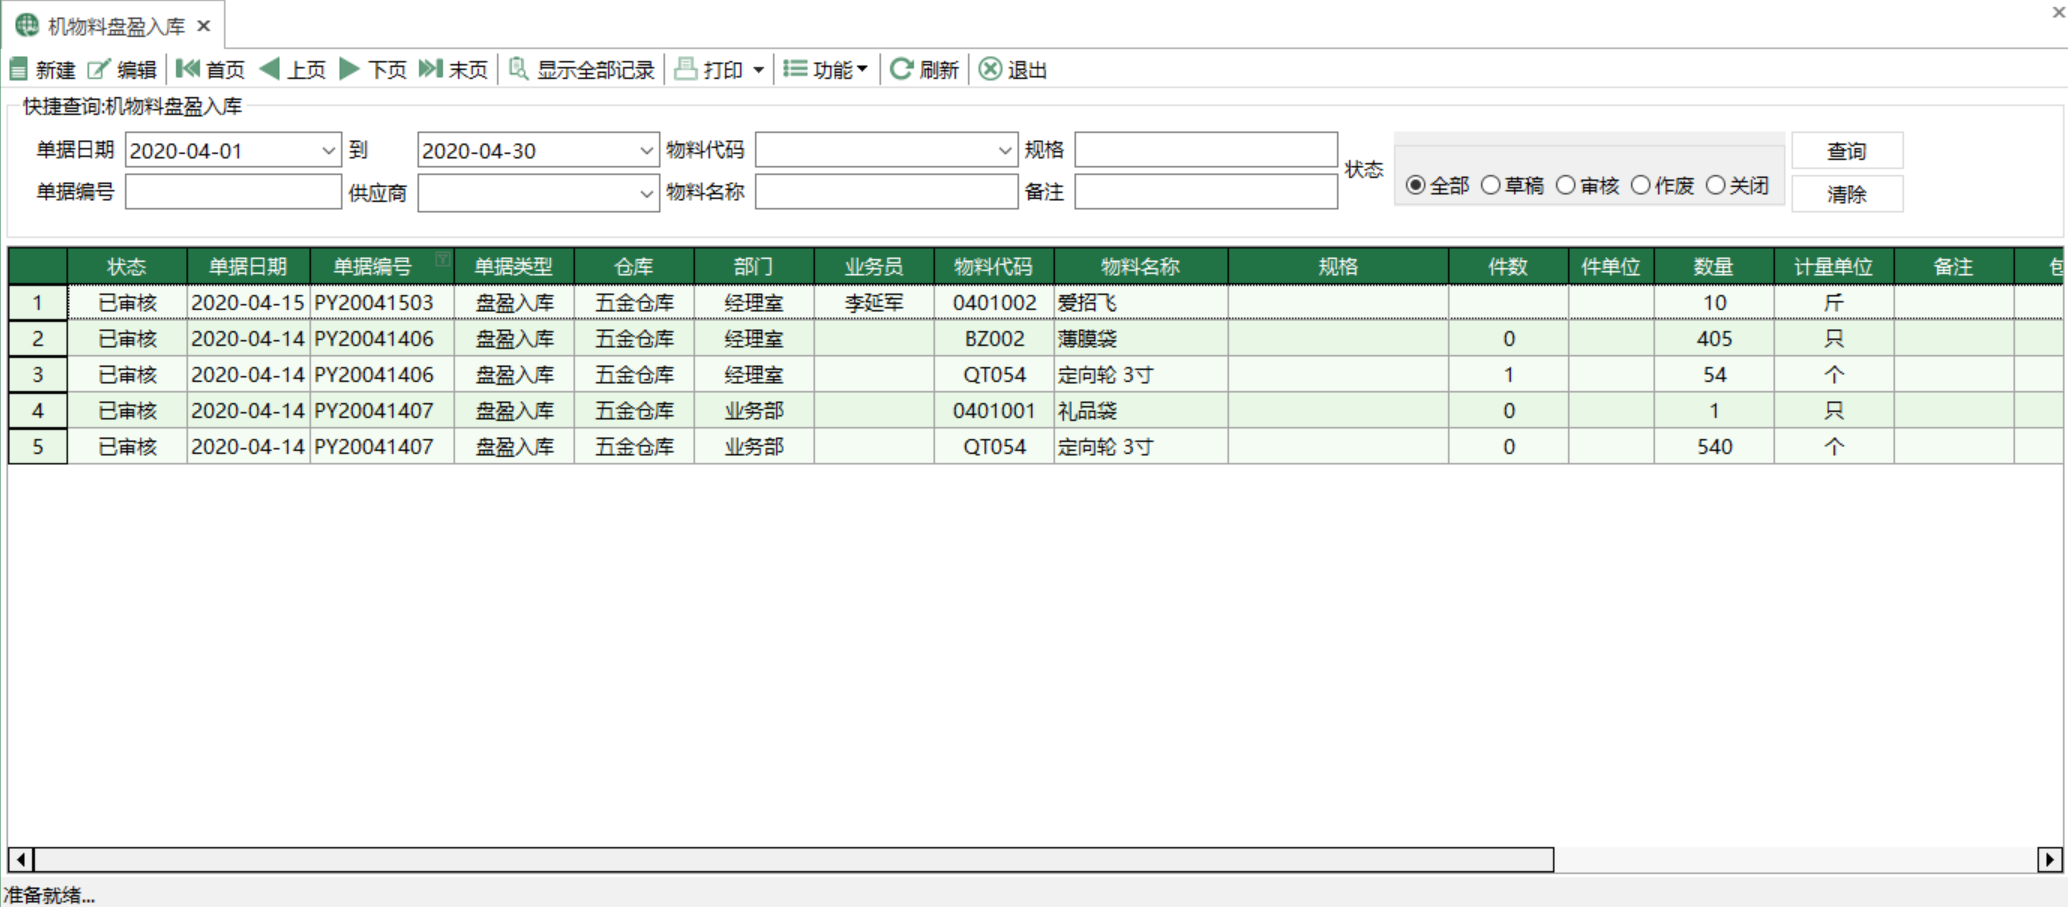Viewport: 2068px width, 907px height.
Task: Close the 机物料盘盈入库 tab
Action: (x=204, y=26)
